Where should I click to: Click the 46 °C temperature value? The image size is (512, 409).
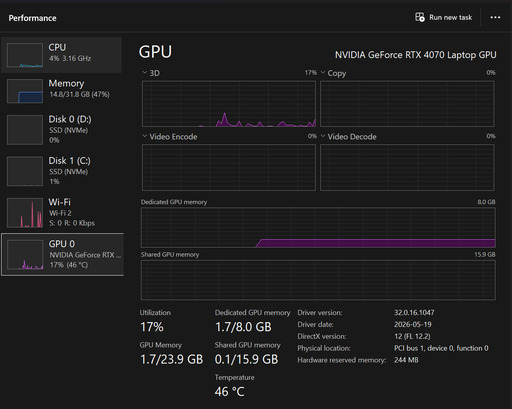[x=230, y=392]
